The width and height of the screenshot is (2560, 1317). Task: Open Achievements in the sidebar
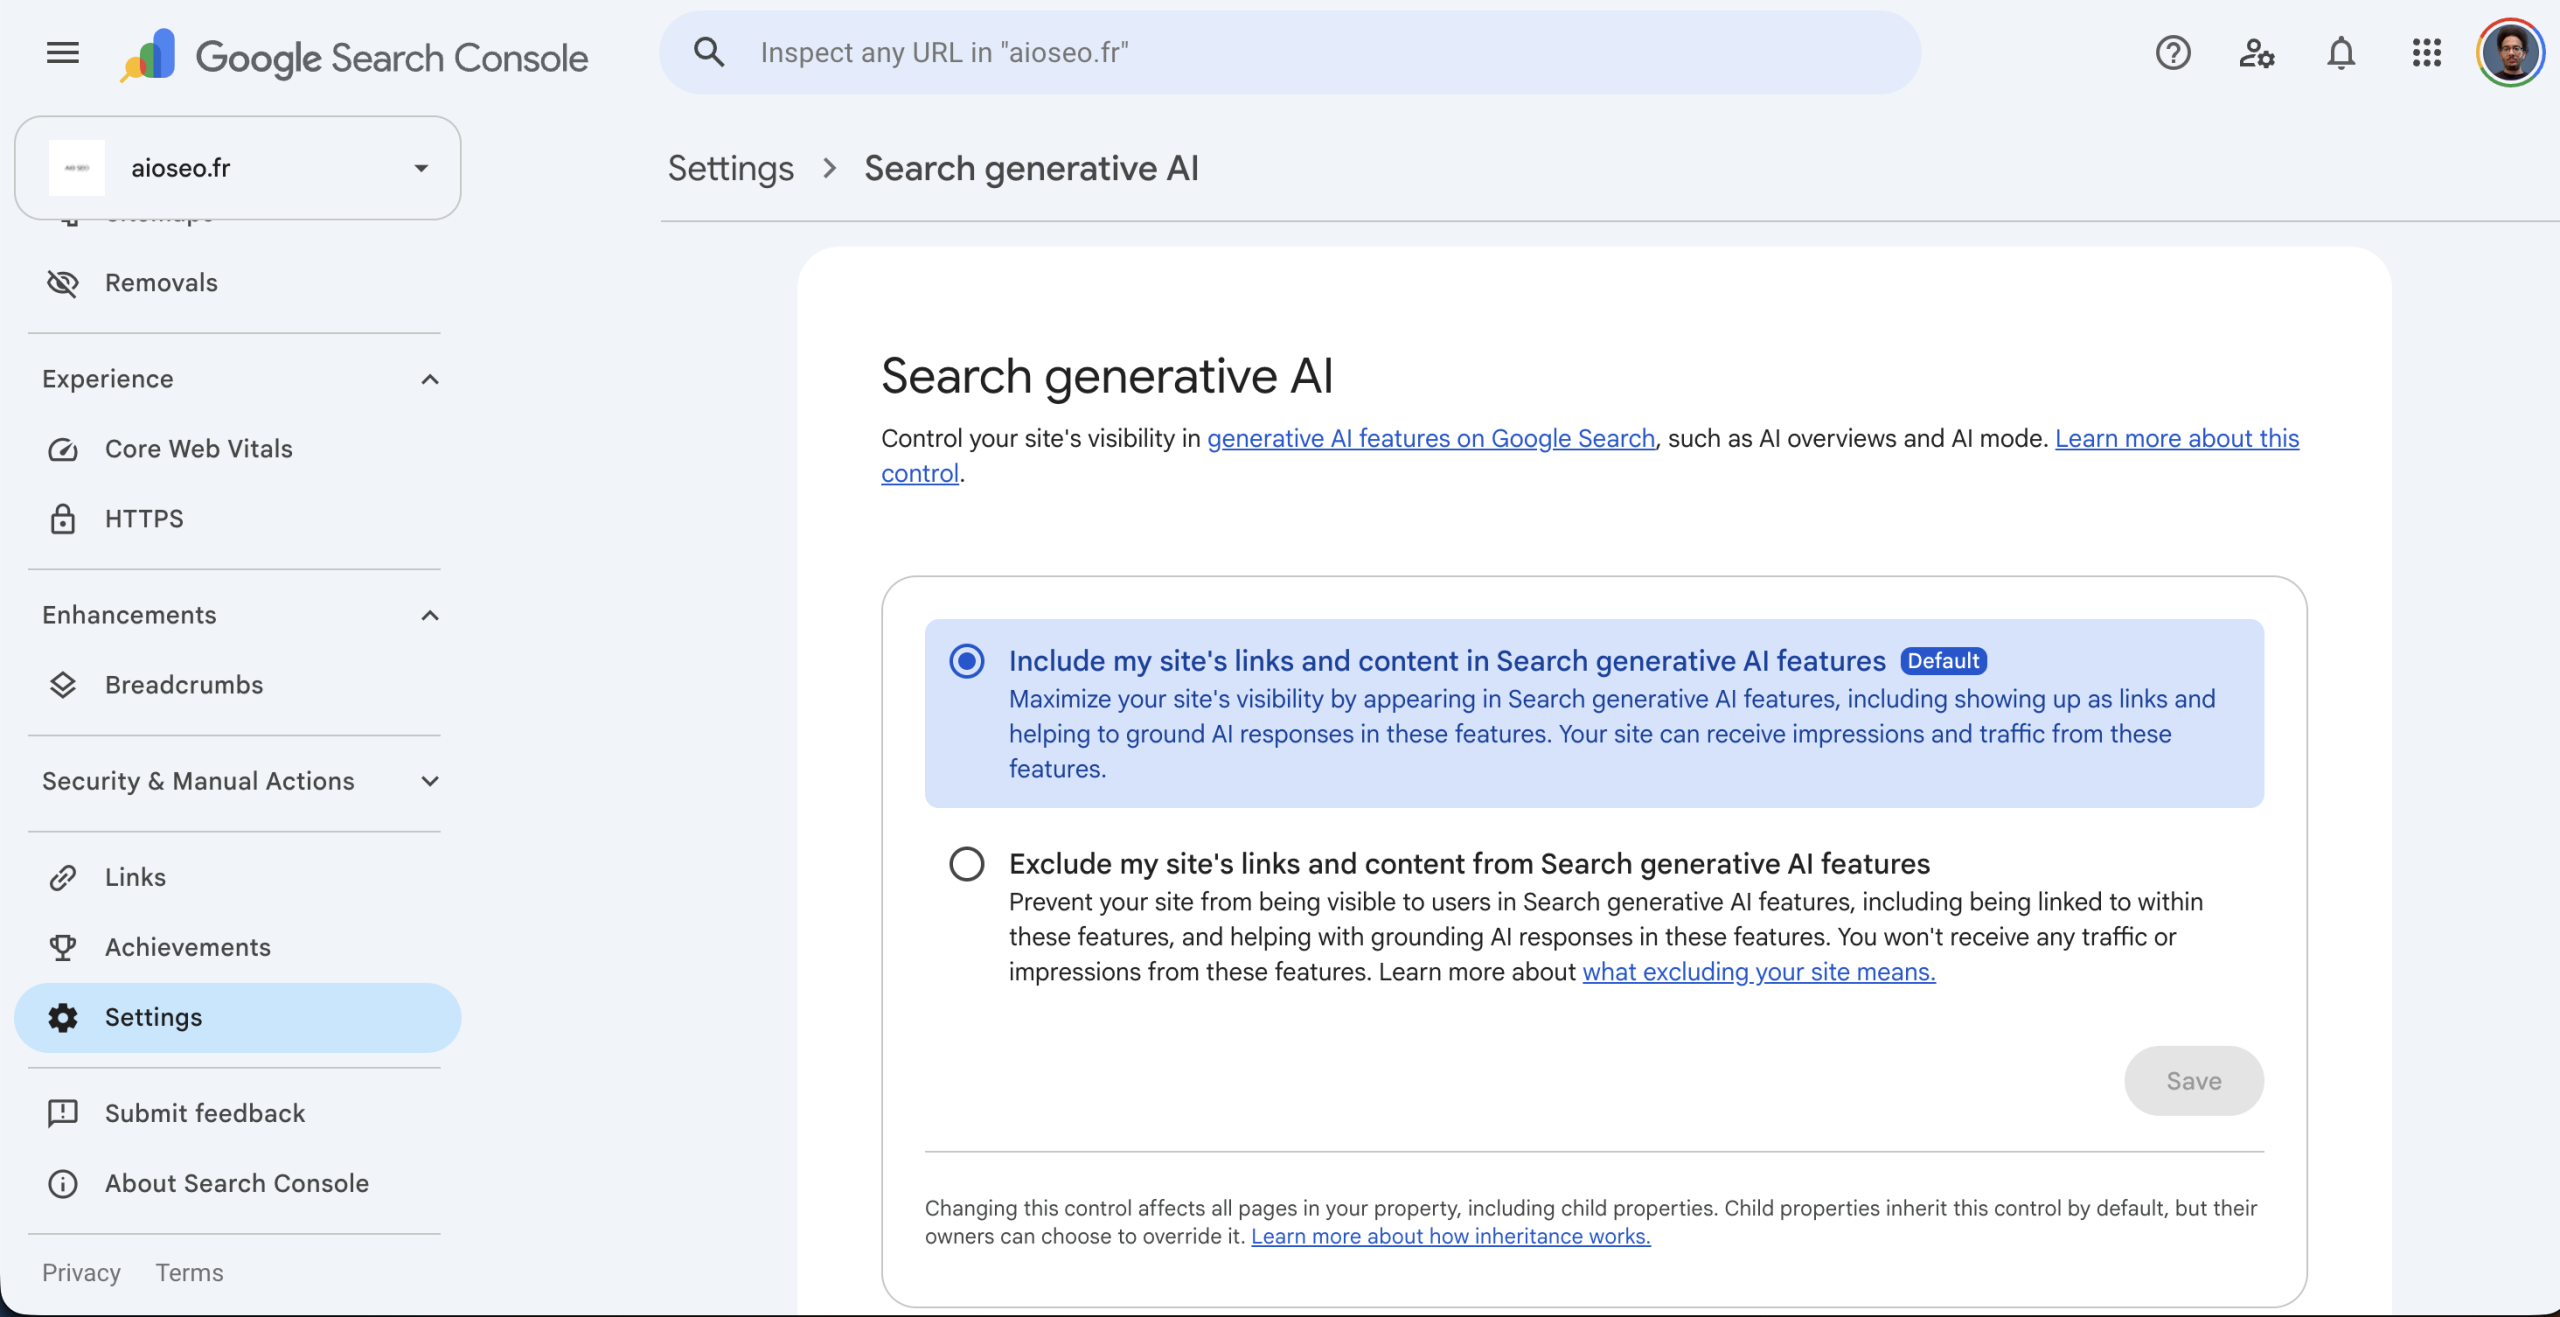(x=238, y=947)
